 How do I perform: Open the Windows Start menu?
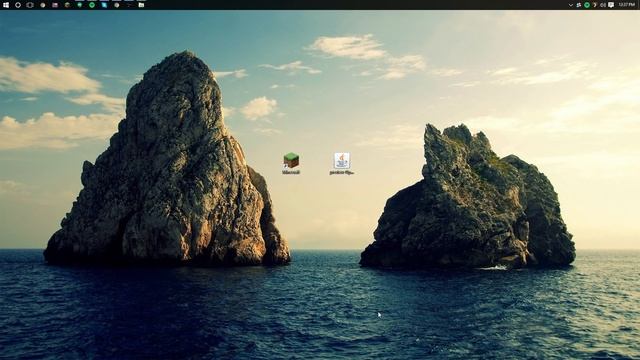(x=6, y=5)
